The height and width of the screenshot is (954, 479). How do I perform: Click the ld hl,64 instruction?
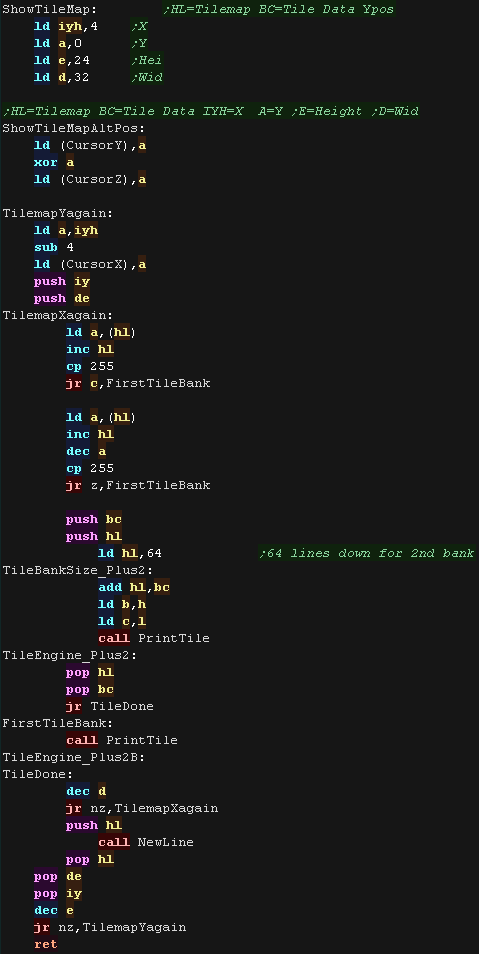coord(130,553)
